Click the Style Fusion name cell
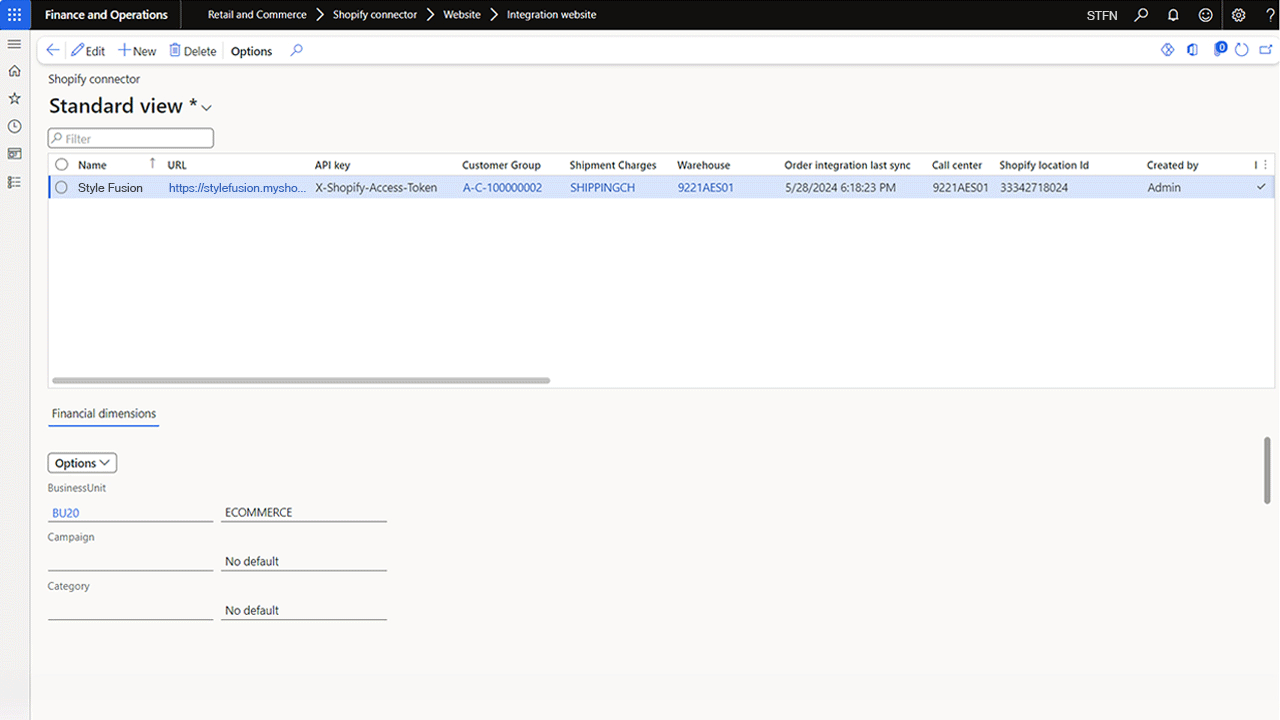Image resolution: width=1280 pixels, height=720 pixels. (x=110, y=187)
